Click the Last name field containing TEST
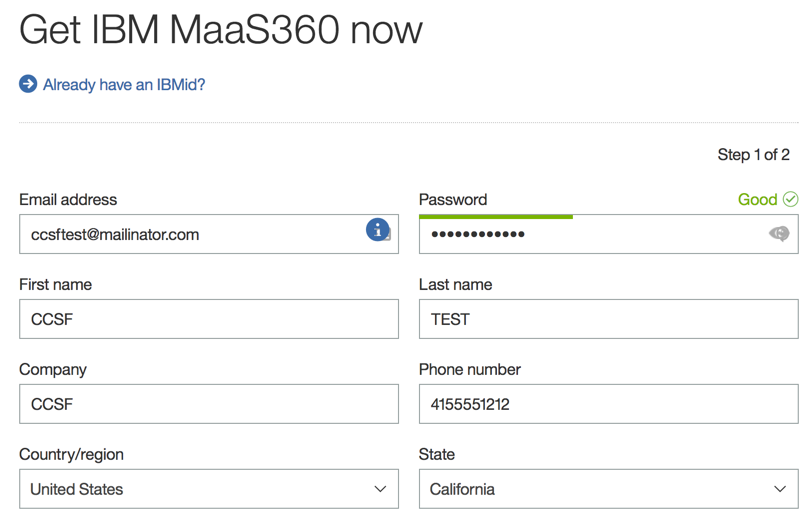812x517 pixels. tap(608, 320)
